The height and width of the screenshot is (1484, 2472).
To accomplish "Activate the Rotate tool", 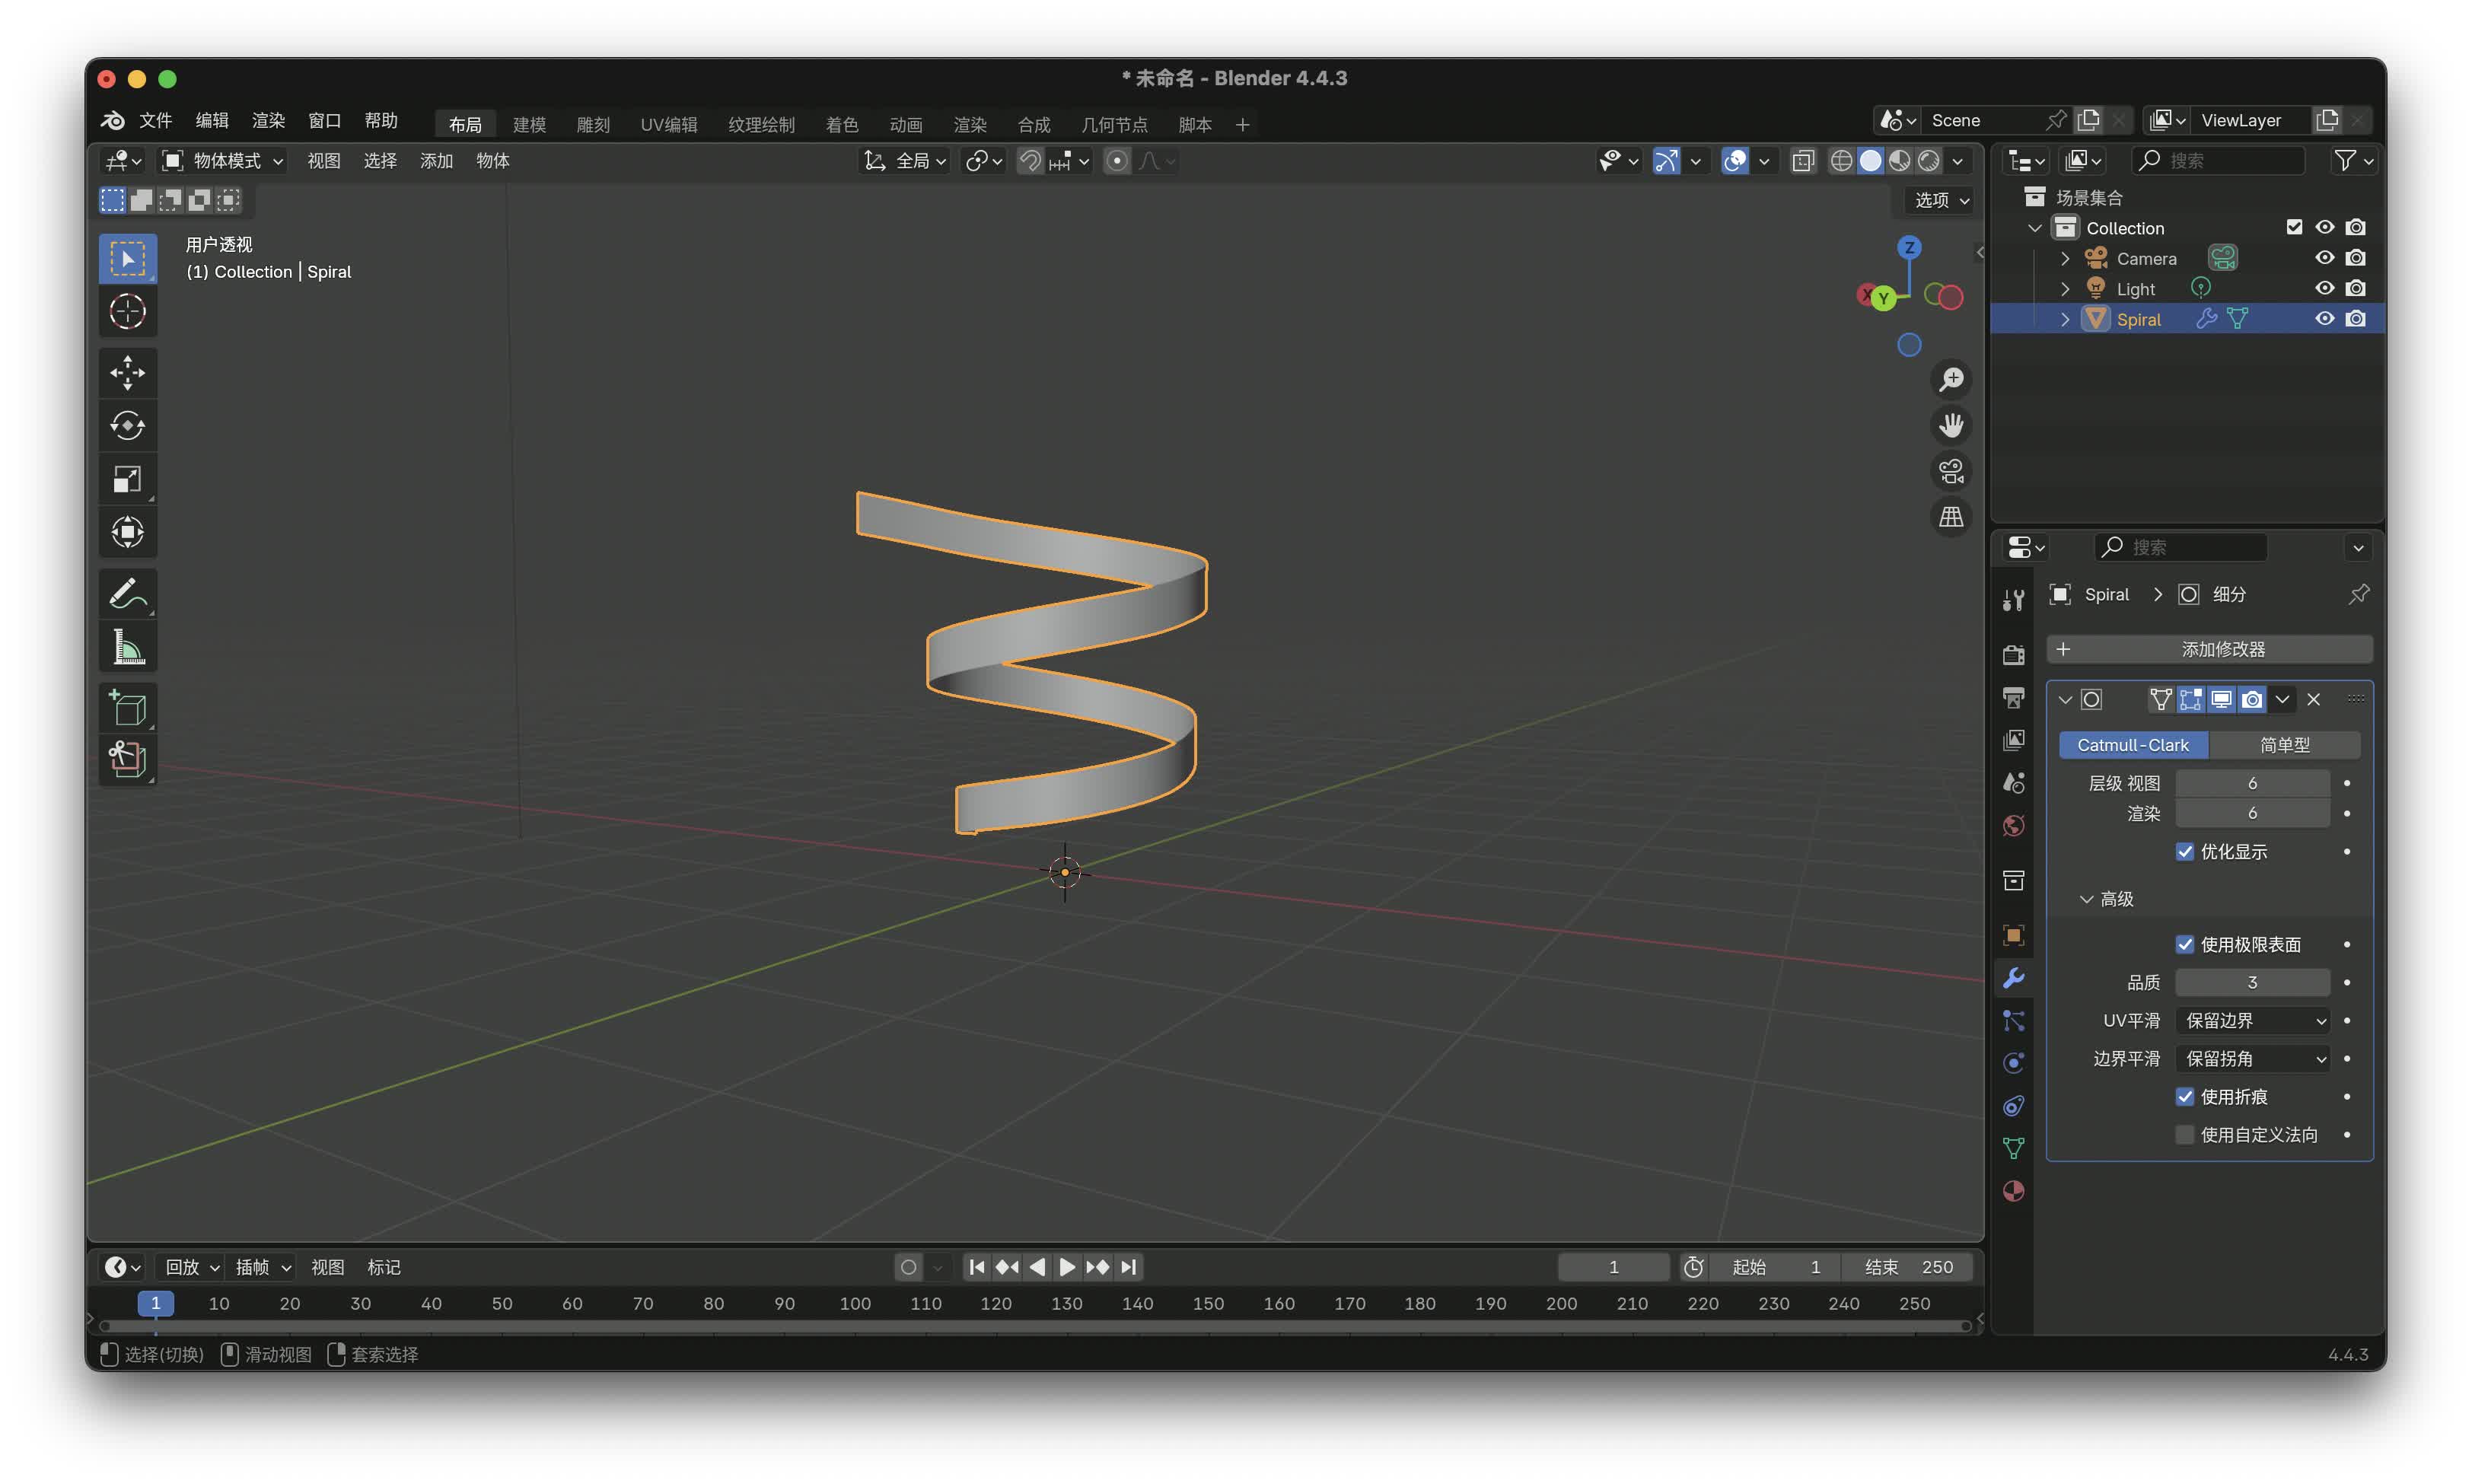I will point(127,426).
